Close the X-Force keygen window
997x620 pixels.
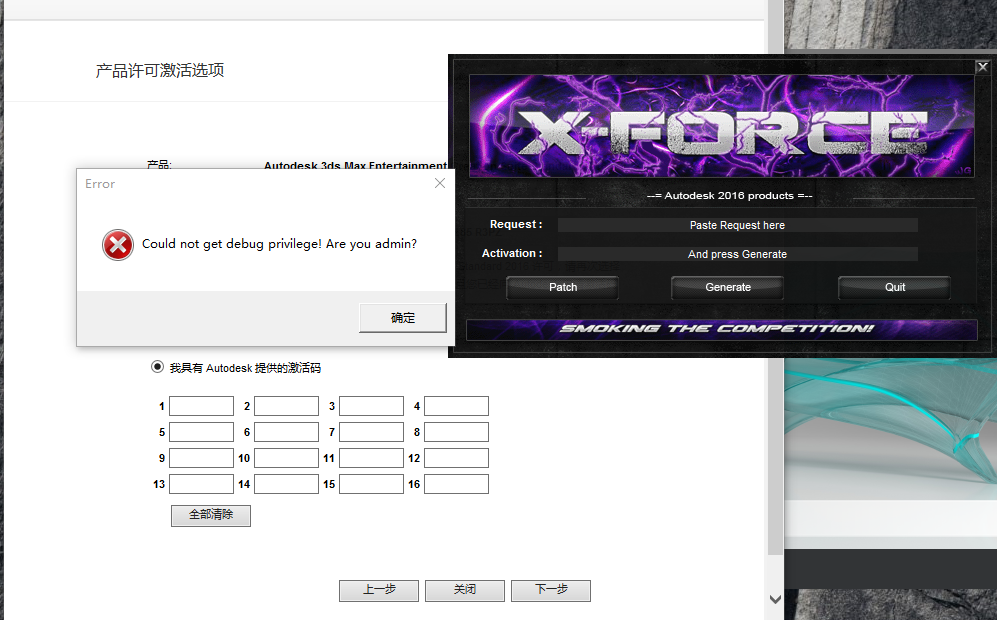982,67
